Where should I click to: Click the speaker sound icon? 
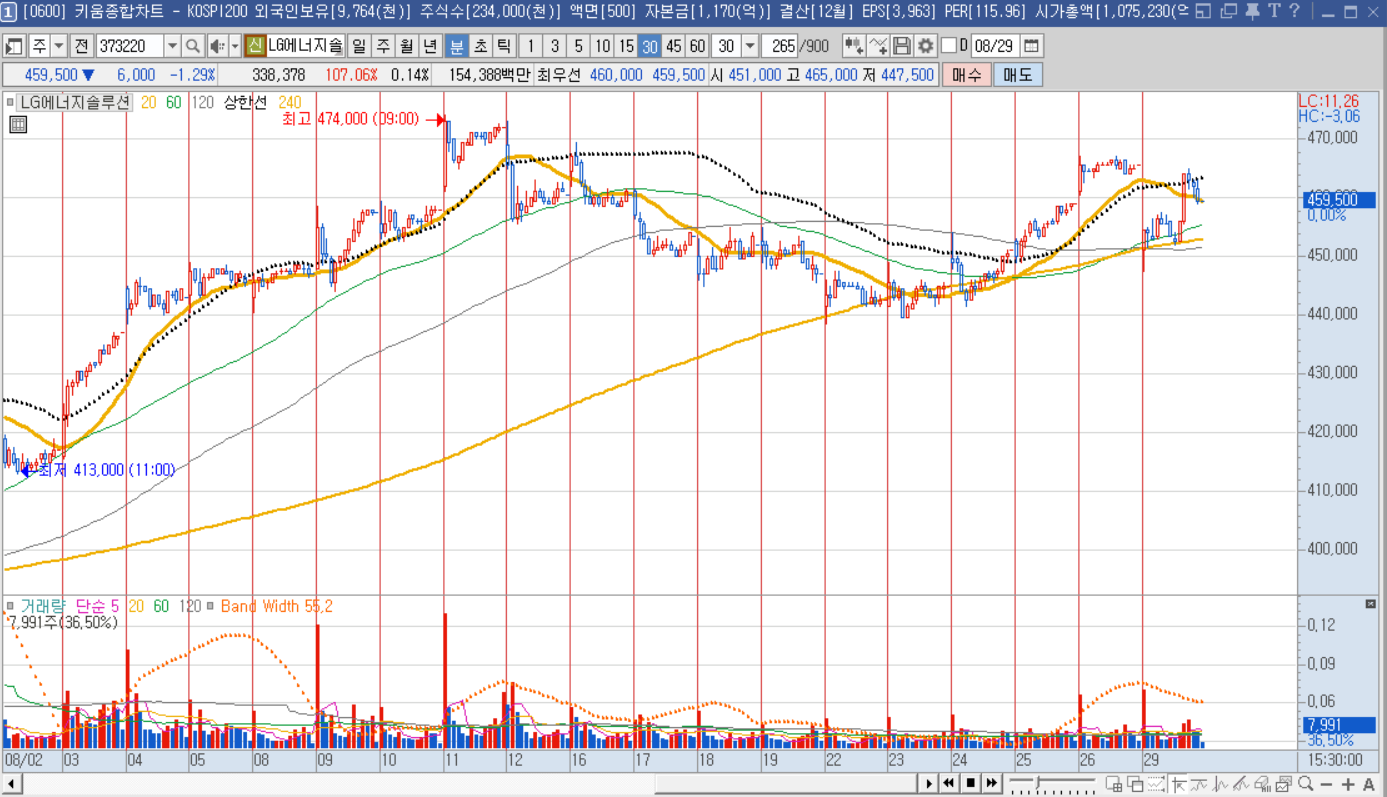click(217, 46)
